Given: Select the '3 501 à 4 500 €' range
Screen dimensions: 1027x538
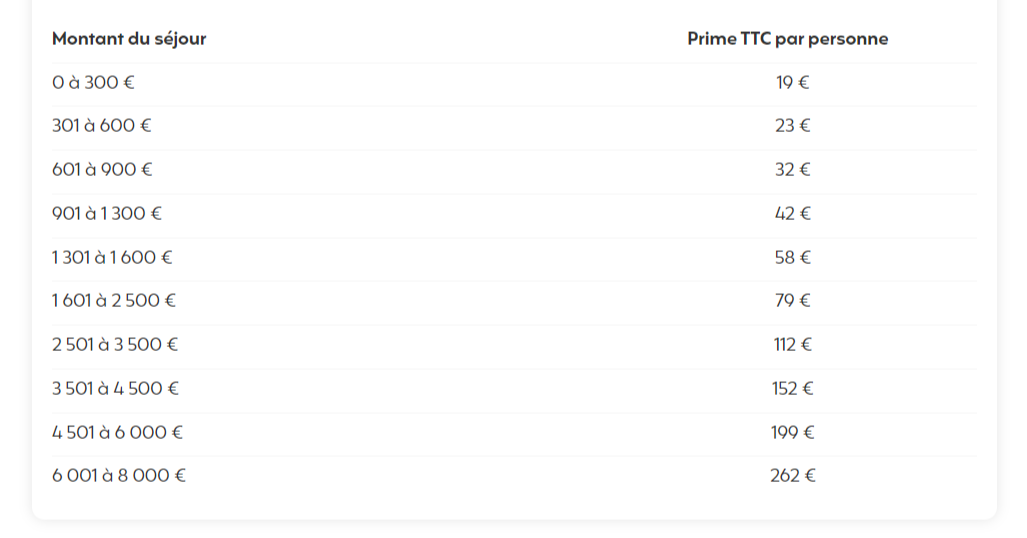Looking at the screenshot, I should coord(115,389).
